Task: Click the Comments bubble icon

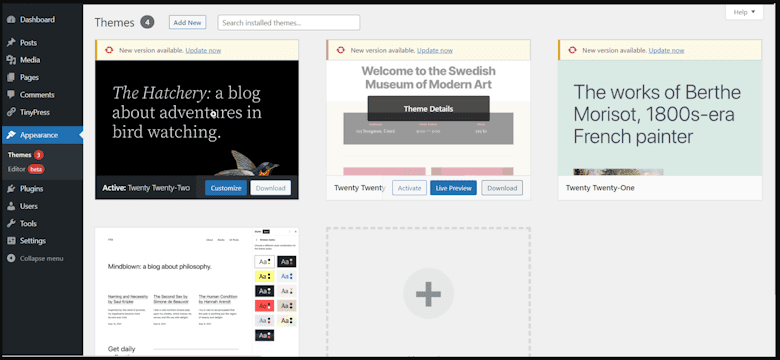Action: click(x=11, y=95)
